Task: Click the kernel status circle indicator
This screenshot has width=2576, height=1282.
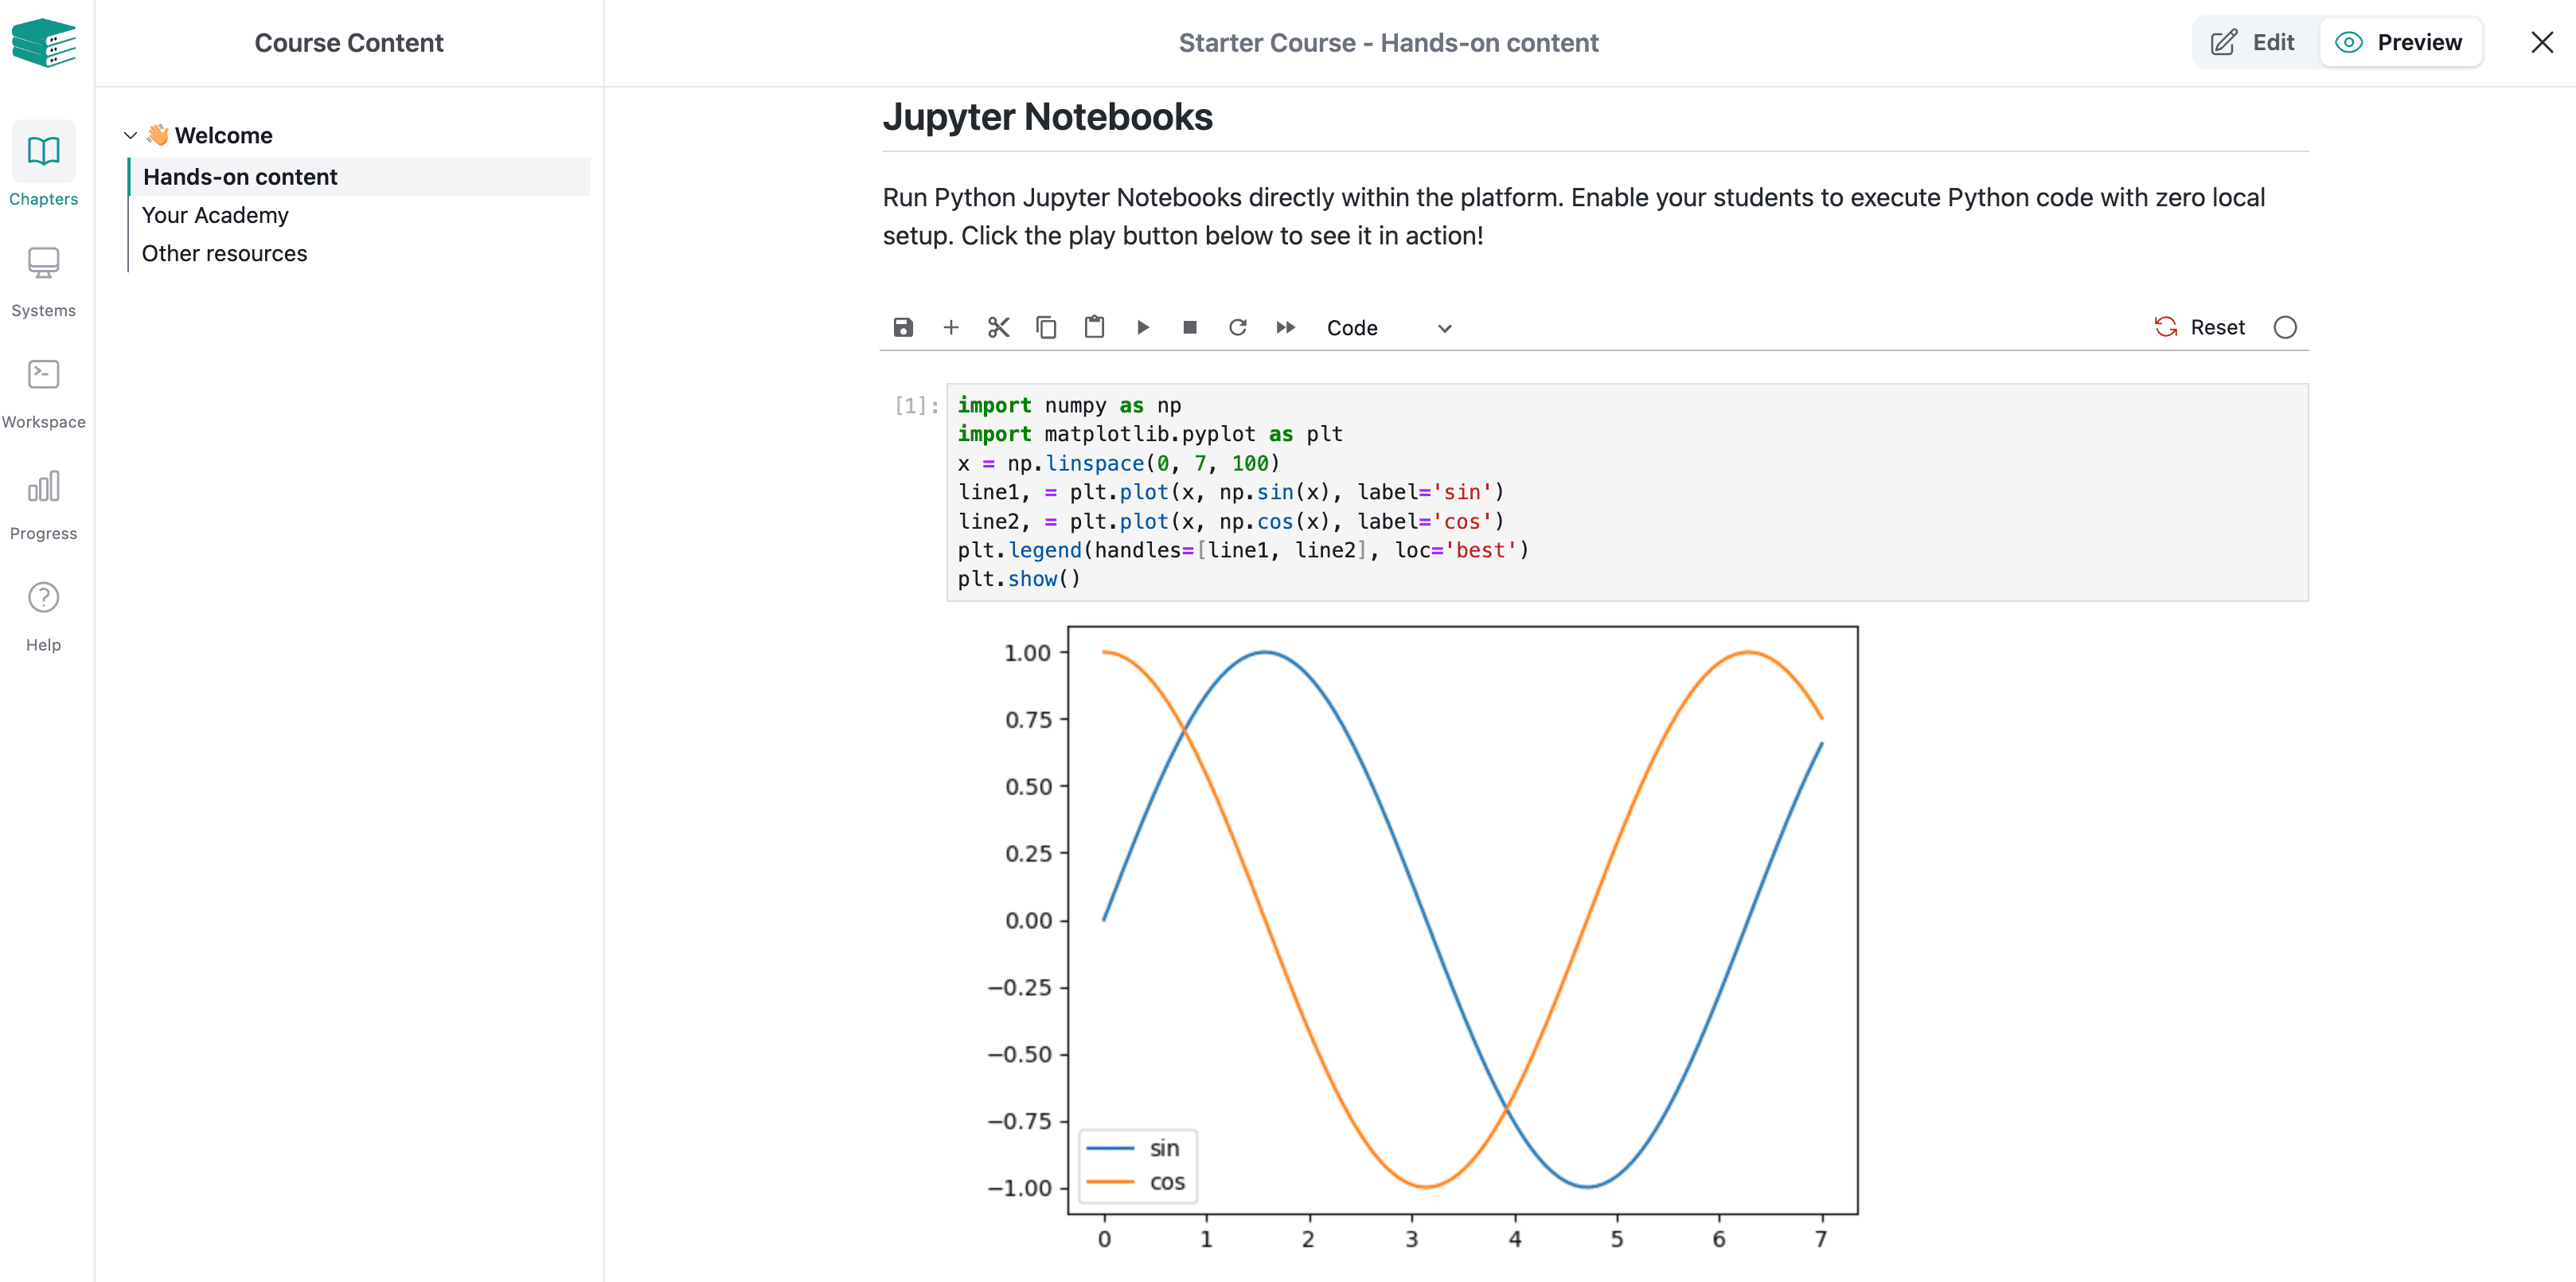Action: 2285,328
